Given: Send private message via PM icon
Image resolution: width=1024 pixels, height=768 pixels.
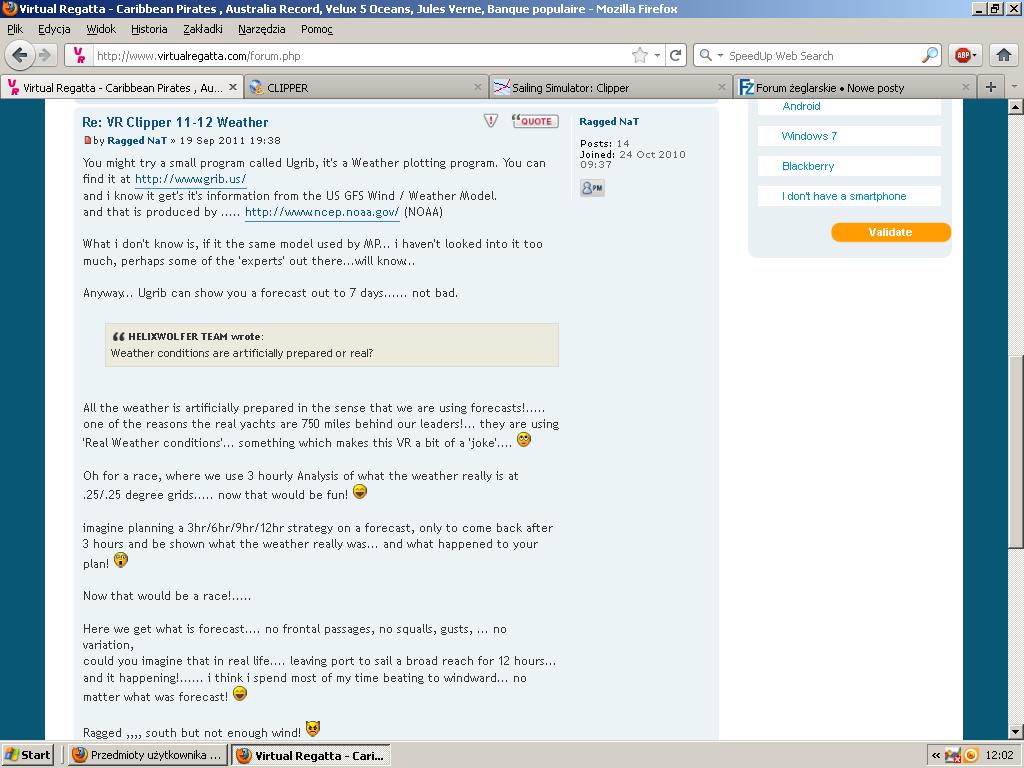Looking at the screenshot, I should [x=592, y=188].
